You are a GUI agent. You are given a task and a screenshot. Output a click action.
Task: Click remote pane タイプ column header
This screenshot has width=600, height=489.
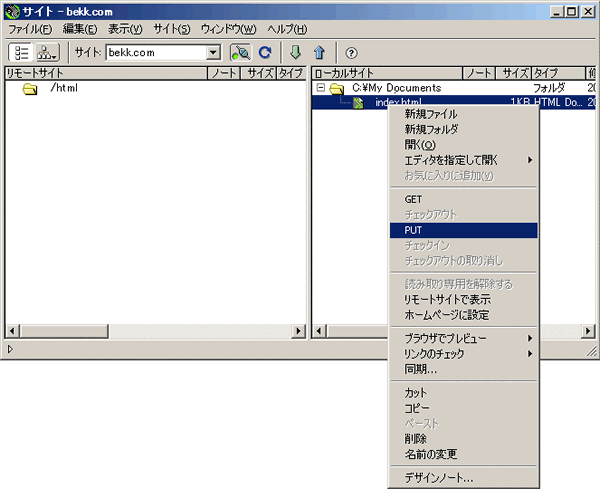[291, 73]
